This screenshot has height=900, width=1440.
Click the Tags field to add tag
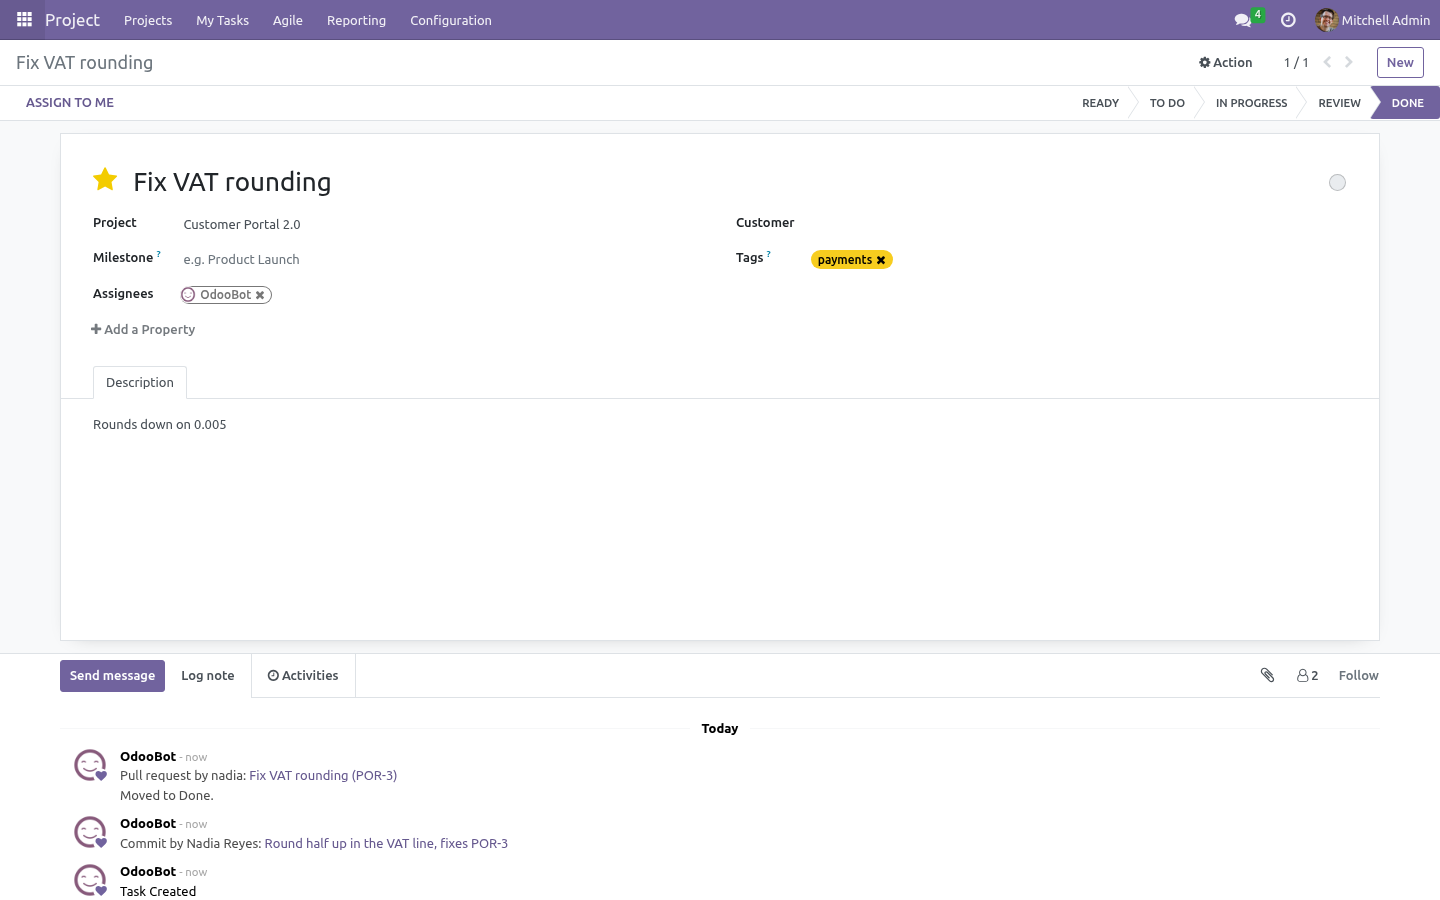click(1120, 260)
